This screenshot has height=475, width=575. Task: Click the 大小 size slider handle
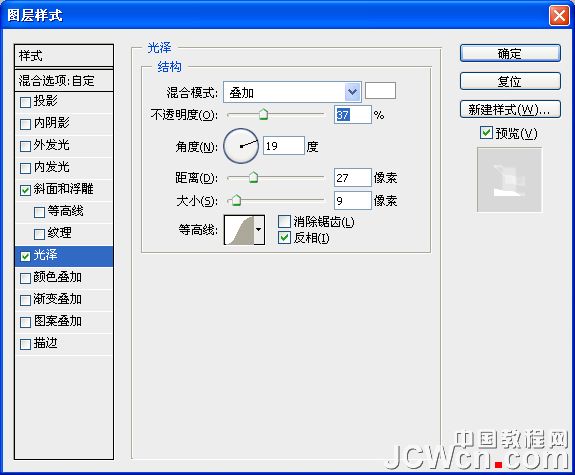point(237,200)
